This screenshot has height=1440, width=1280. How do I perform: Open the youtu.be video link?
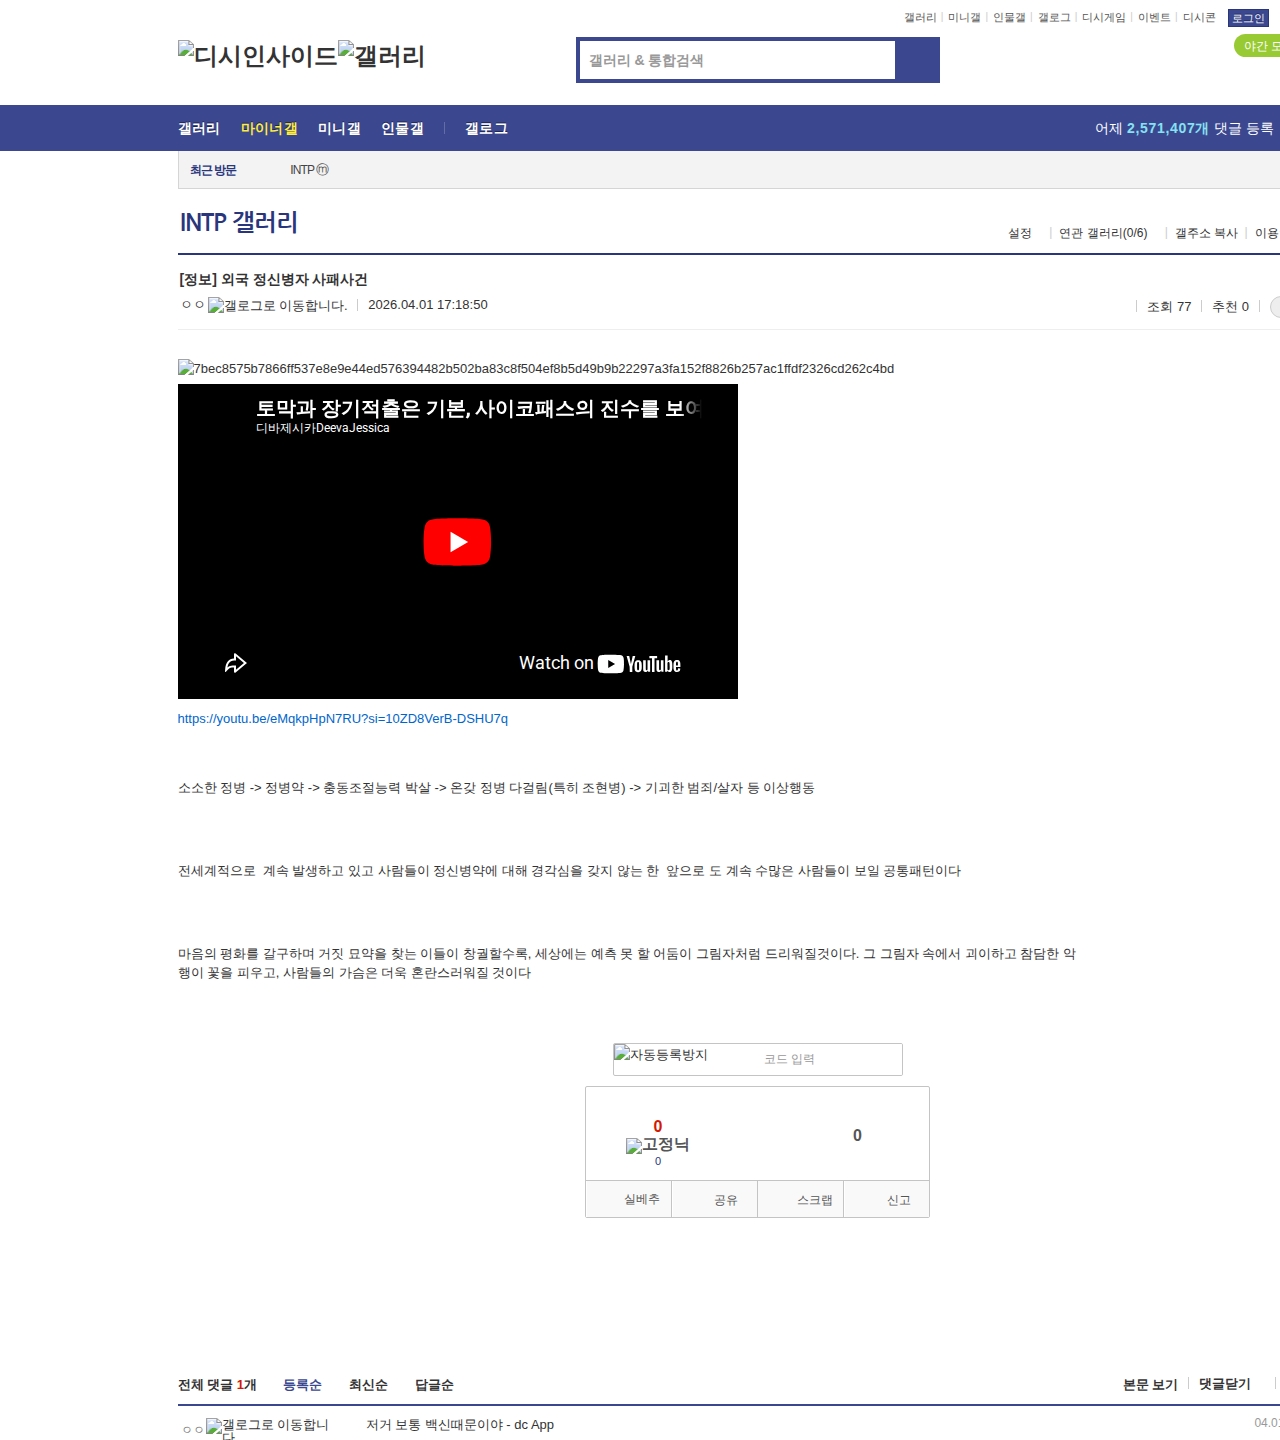[342, 719]
